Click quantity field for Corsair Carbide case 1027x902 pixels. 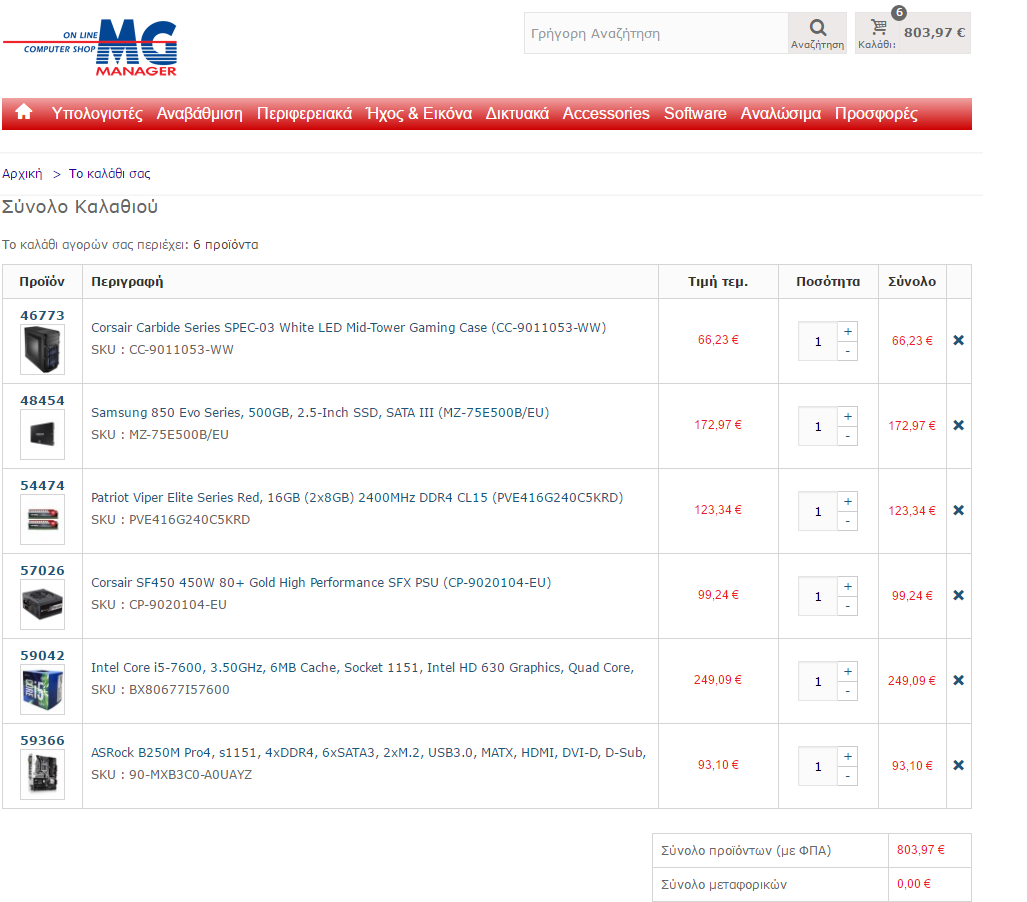tap(818, 341)
